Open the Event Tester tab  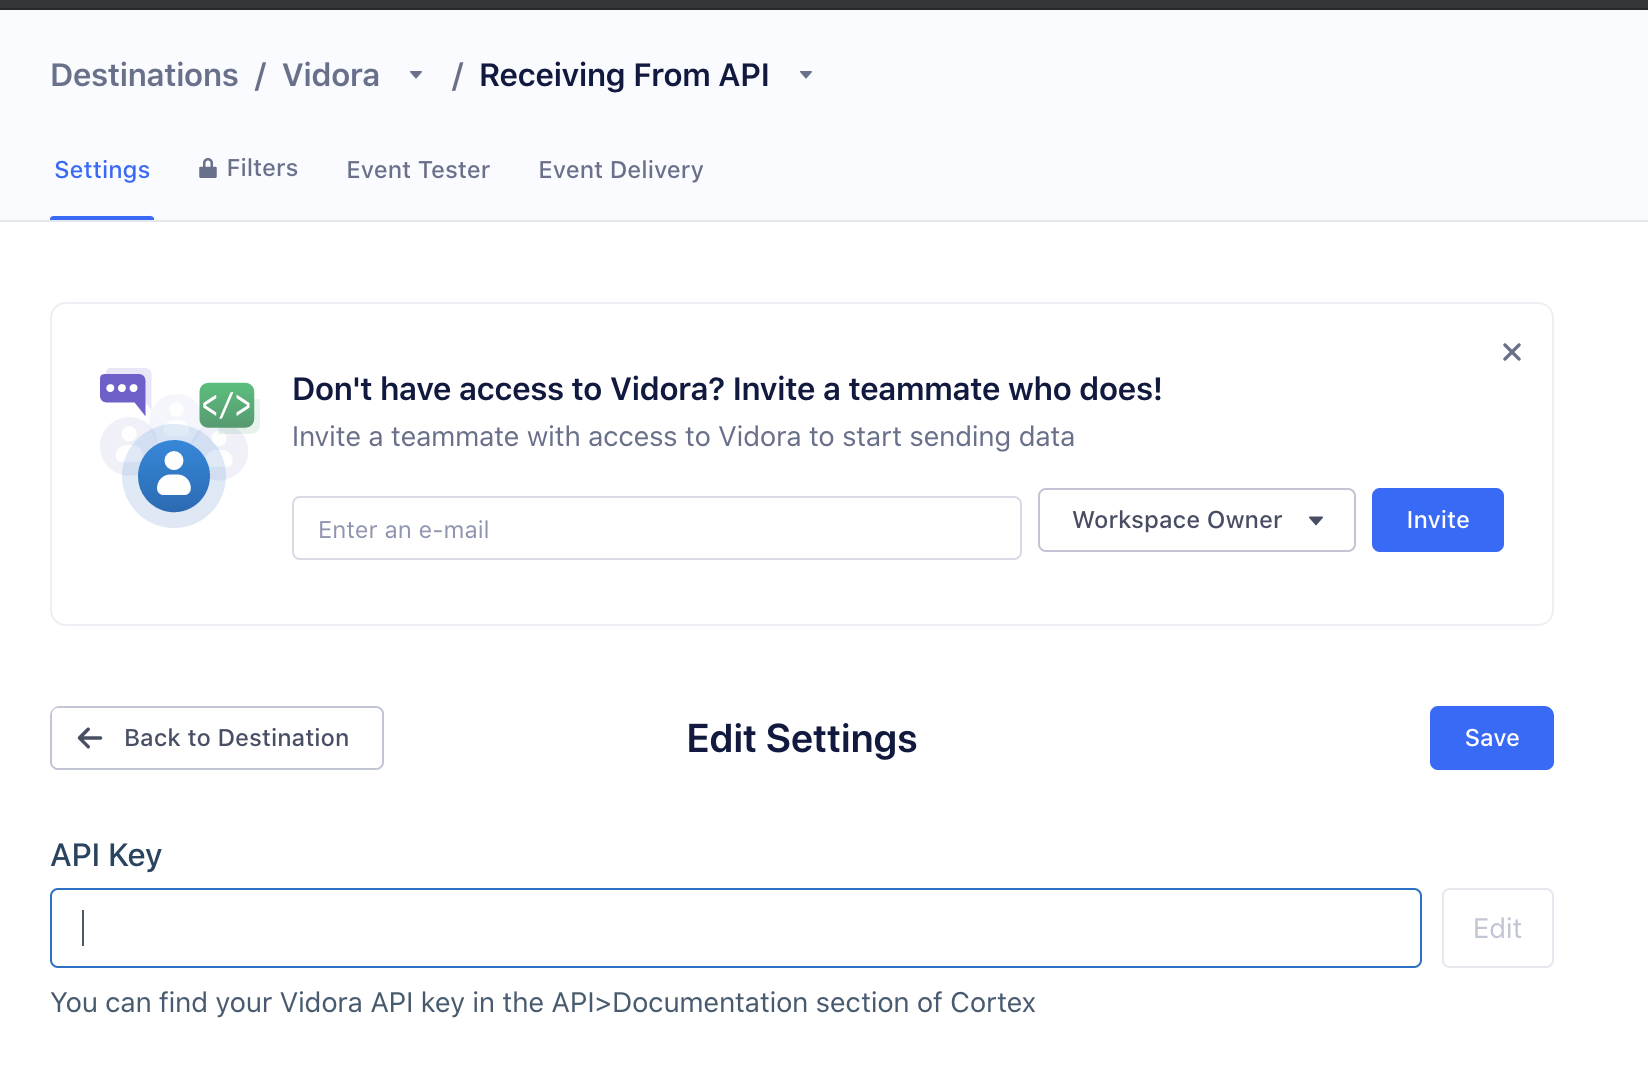point(418,170)
